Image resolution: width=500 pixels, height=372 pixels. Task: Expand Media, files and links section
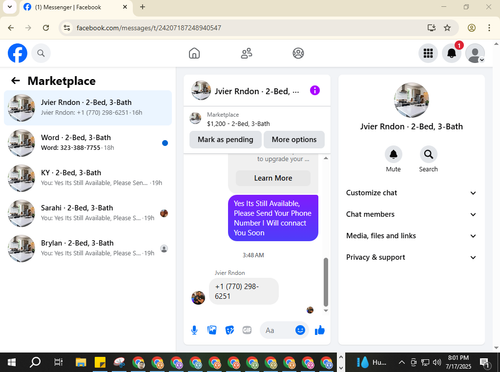pos(411,236)
